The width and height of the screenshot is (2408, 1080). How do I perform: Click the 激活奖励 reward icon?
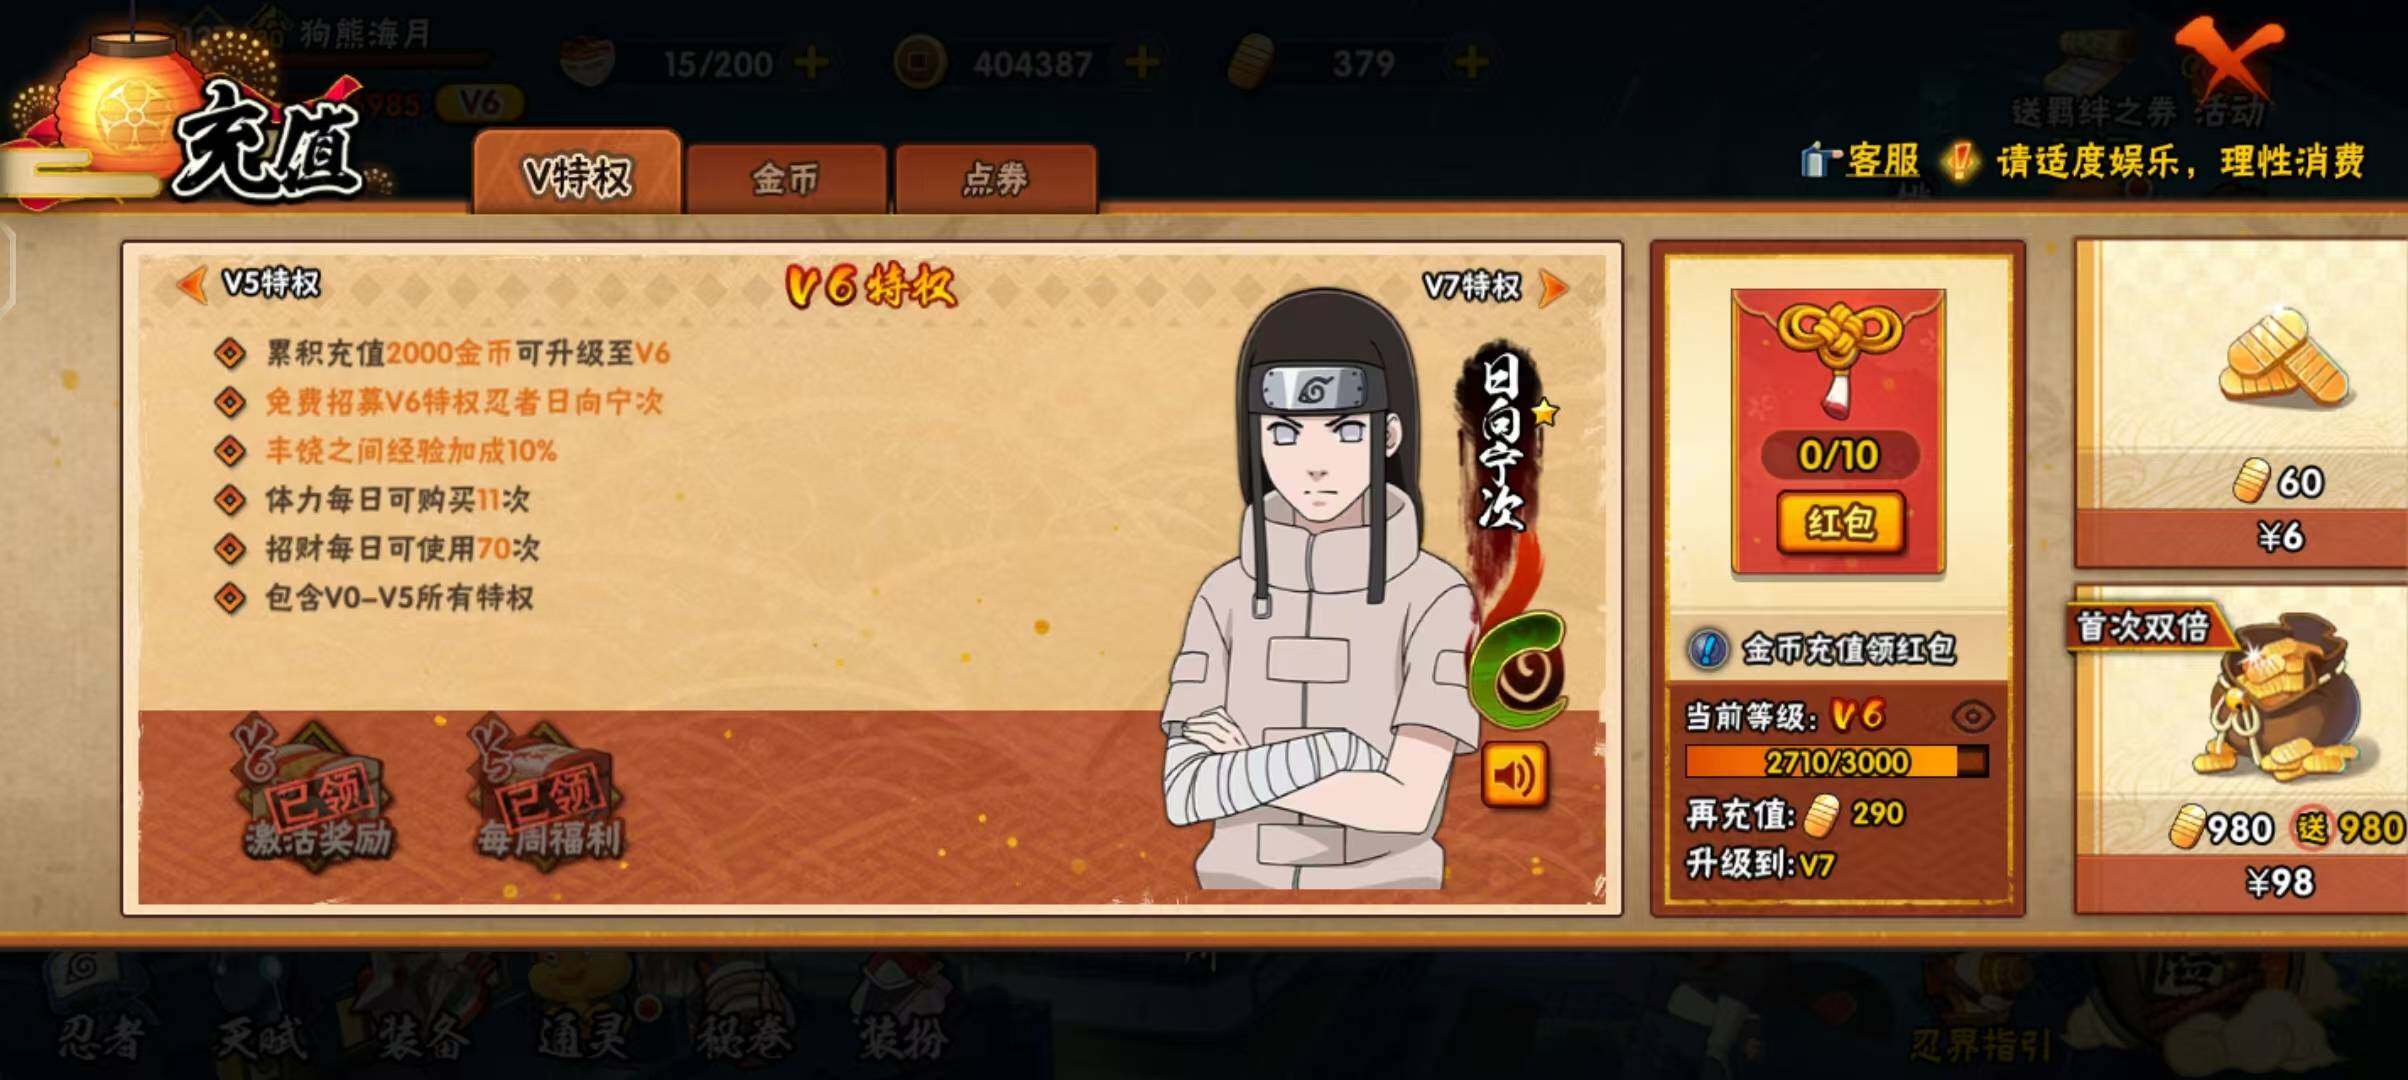(316, 795)
